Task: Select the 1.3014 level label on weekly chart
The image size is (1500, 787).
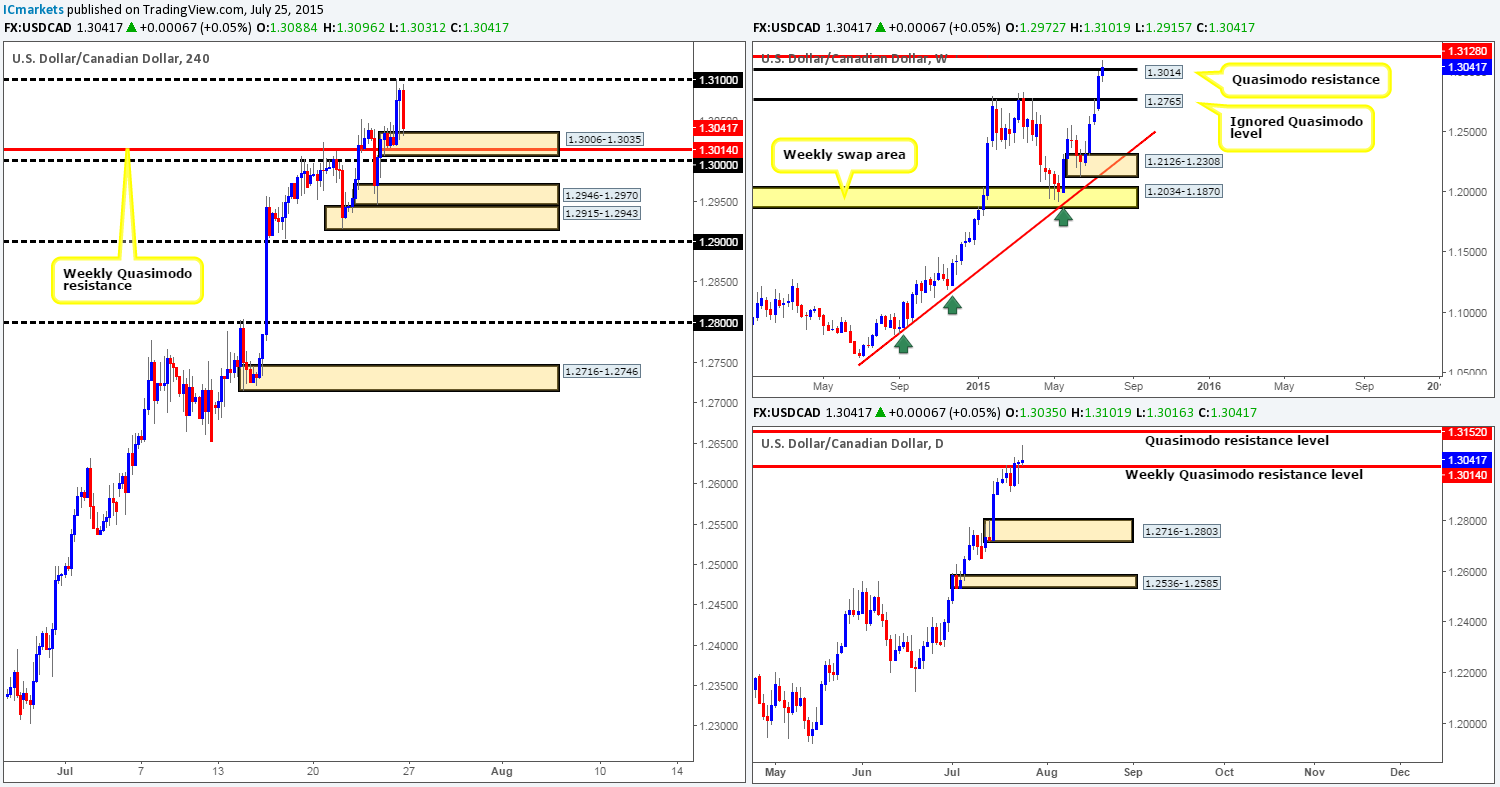Action: 1162,73
